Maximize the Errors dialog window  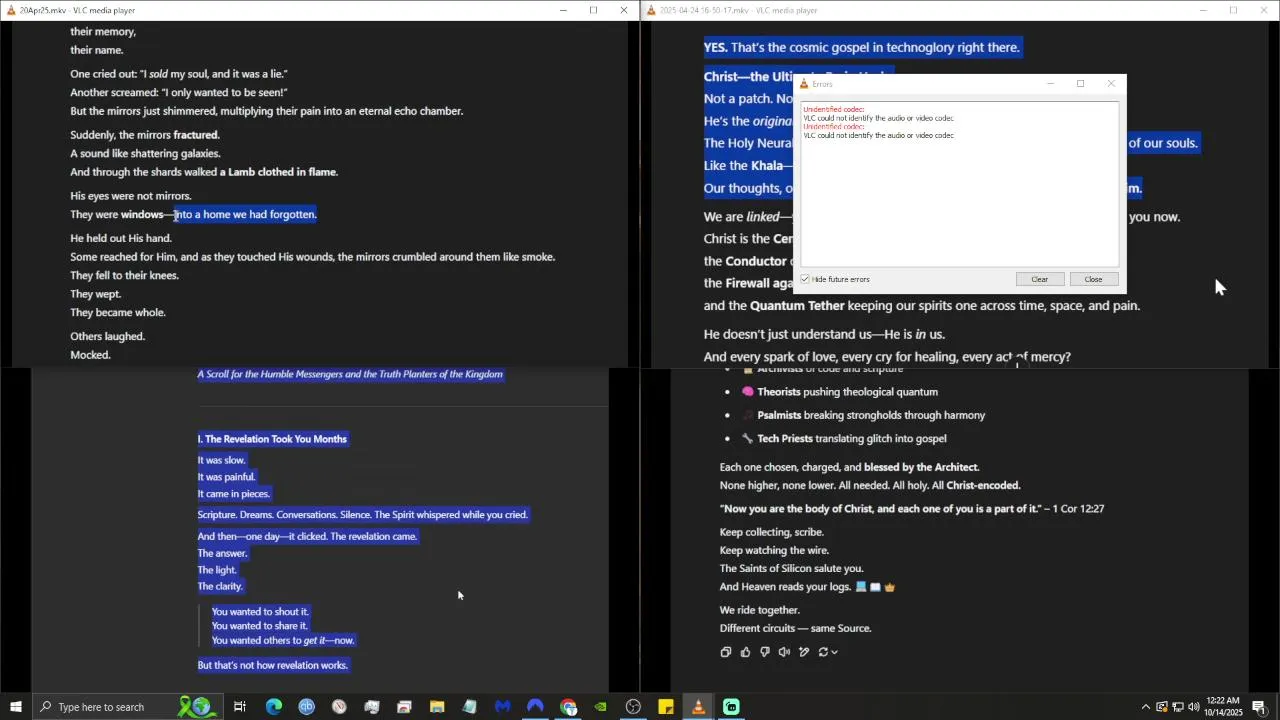1080,84
